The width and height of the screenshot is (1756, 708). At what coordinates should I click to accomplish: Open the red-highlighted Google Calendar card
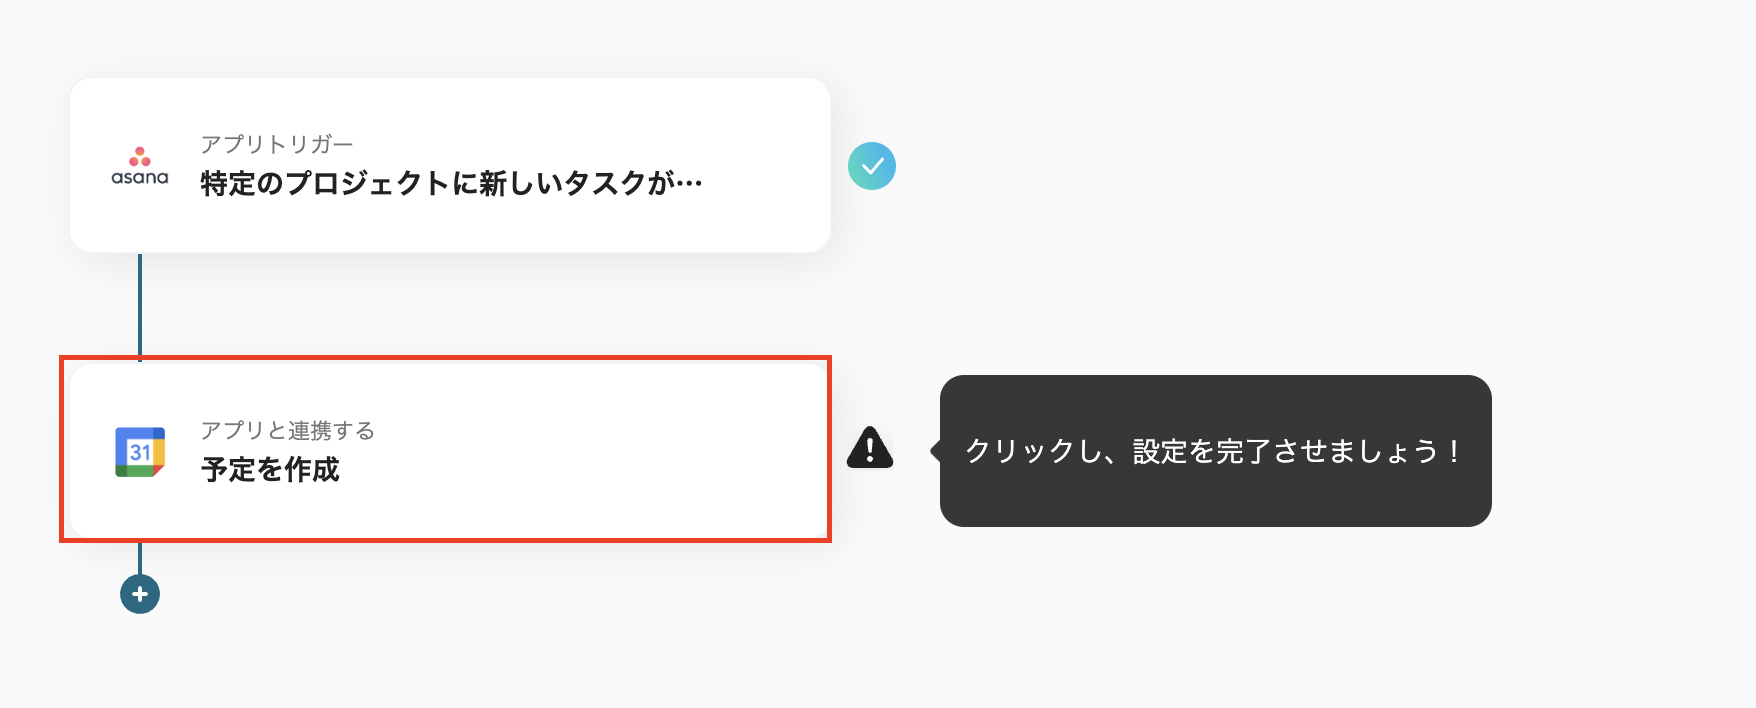(x=448, y=450)
